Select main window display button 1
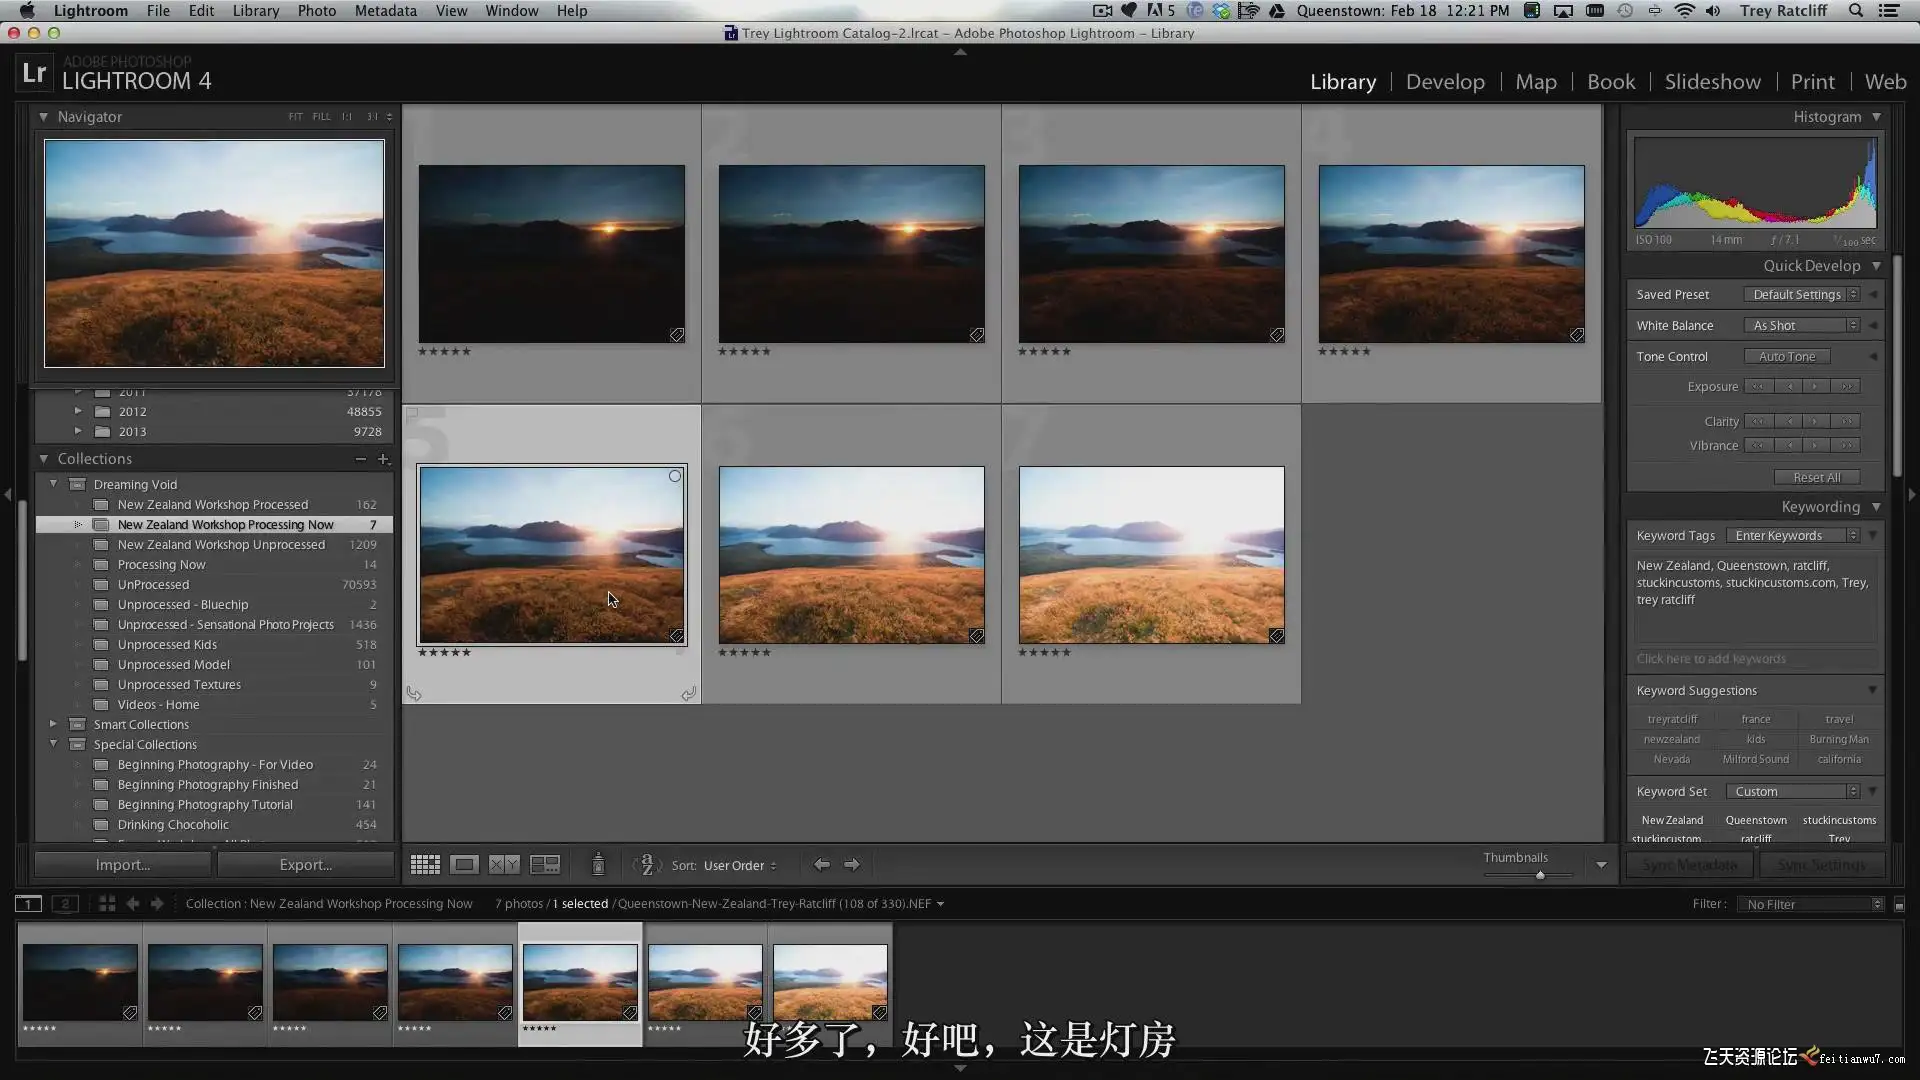 pos(28,904)
